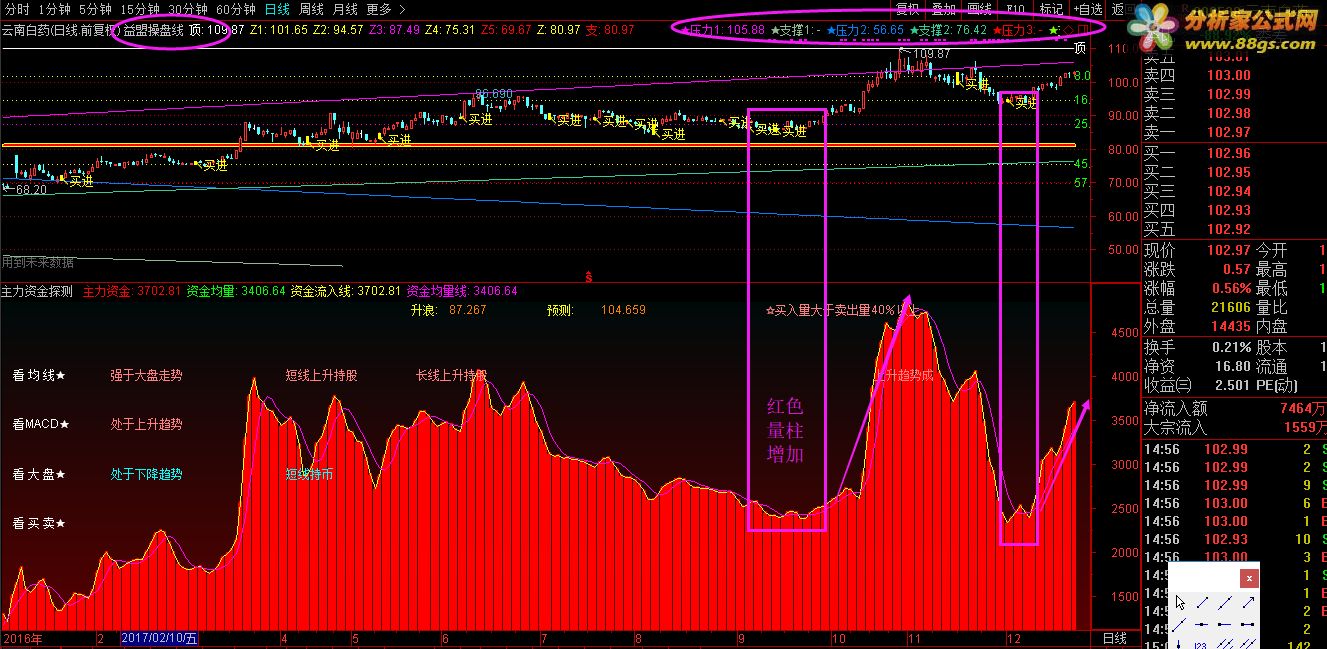Click the 看均线★ label

(39, 376)
